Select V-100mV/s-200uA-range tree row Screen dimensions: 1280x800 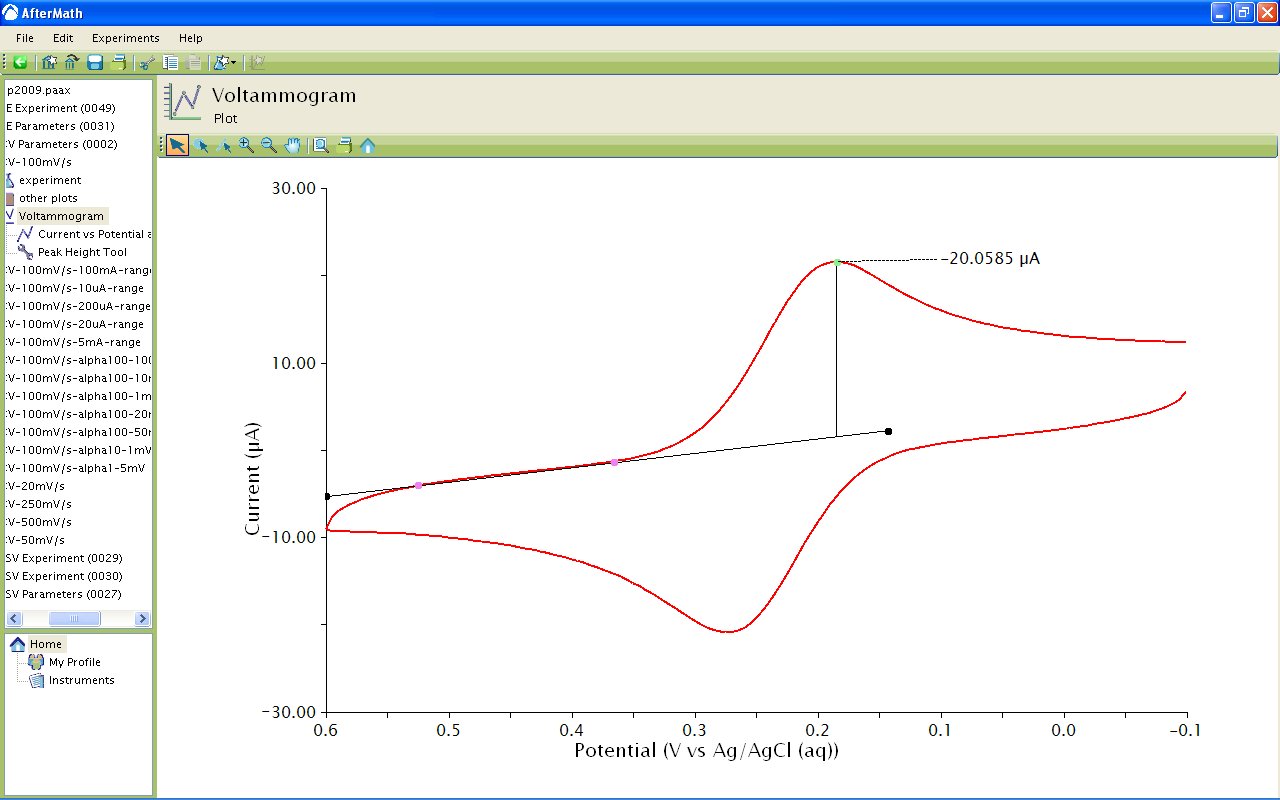click(78, 306)
